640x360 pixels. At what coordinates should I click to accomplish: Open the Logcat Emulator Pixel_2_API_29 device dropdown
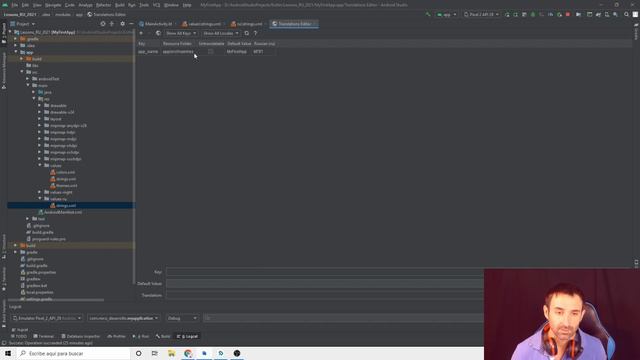47,318
